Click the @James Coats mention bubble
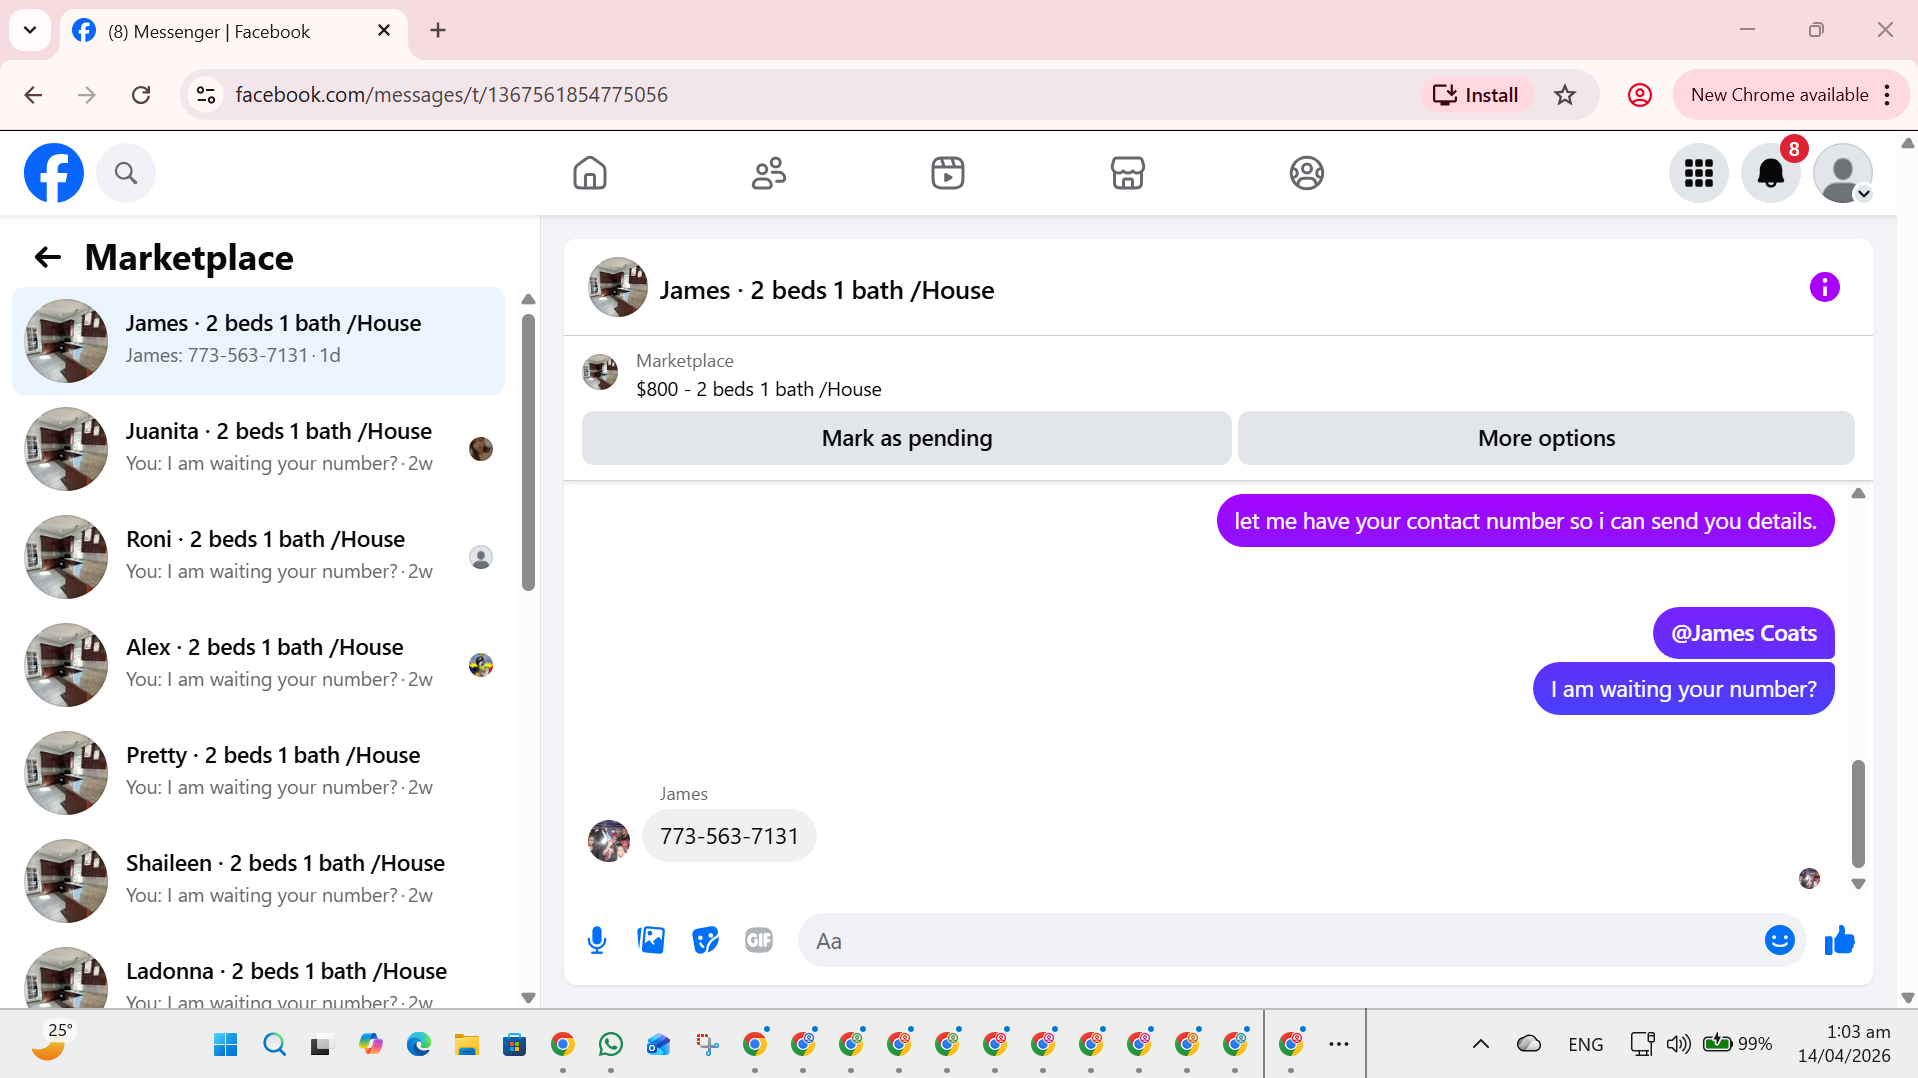Viewport: 1918px width, 1078px height. (1743, 633)
